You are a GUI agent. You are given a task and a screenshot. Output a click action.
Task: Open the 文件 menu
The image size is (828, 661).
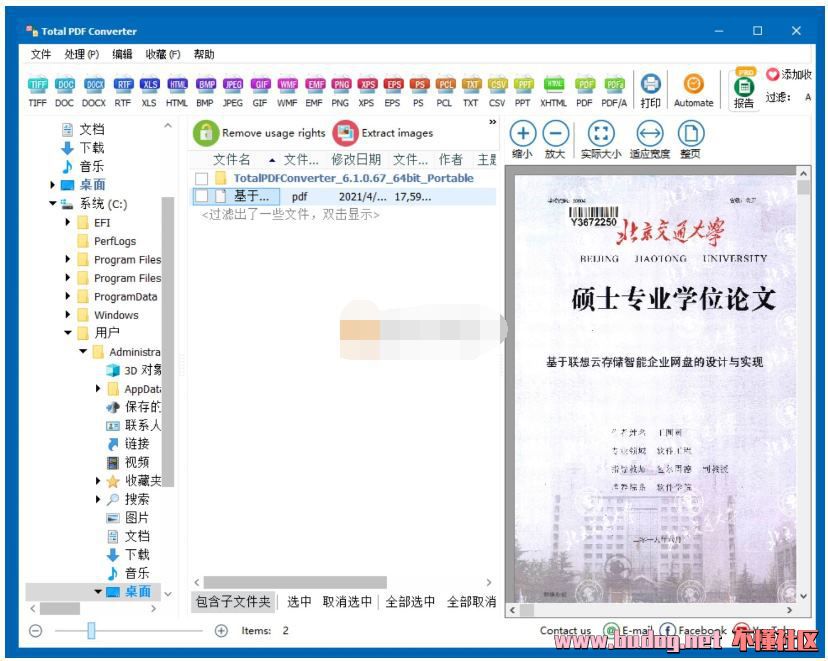41,54
